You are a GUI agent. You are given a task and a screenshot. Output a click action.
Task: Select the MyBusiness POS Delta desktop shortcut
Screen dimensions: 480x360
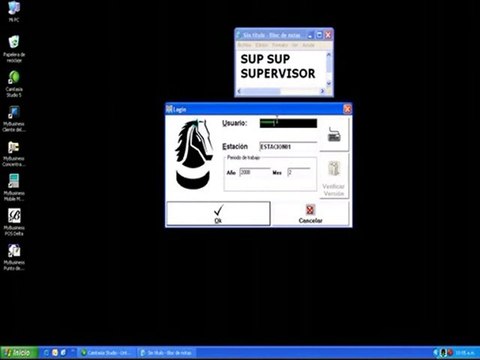(x=14, y=223)
